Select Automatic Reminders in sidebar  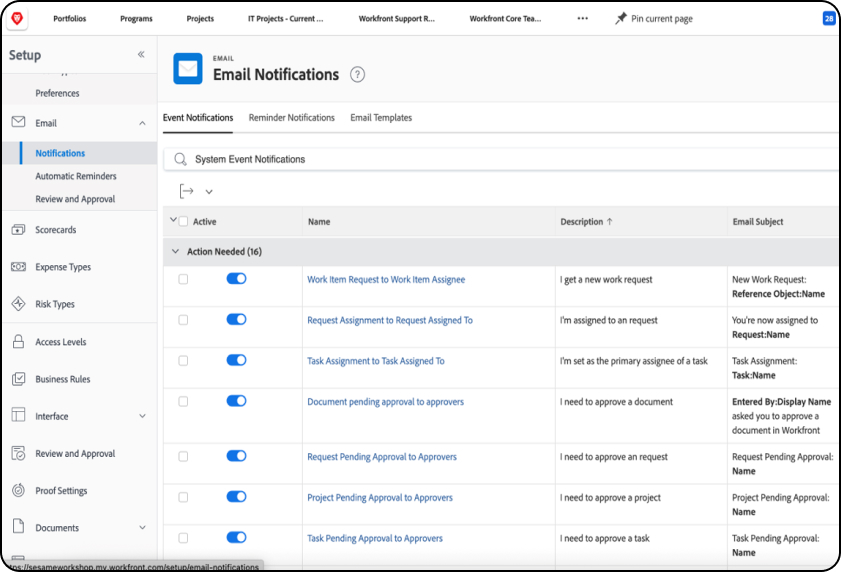76,176
